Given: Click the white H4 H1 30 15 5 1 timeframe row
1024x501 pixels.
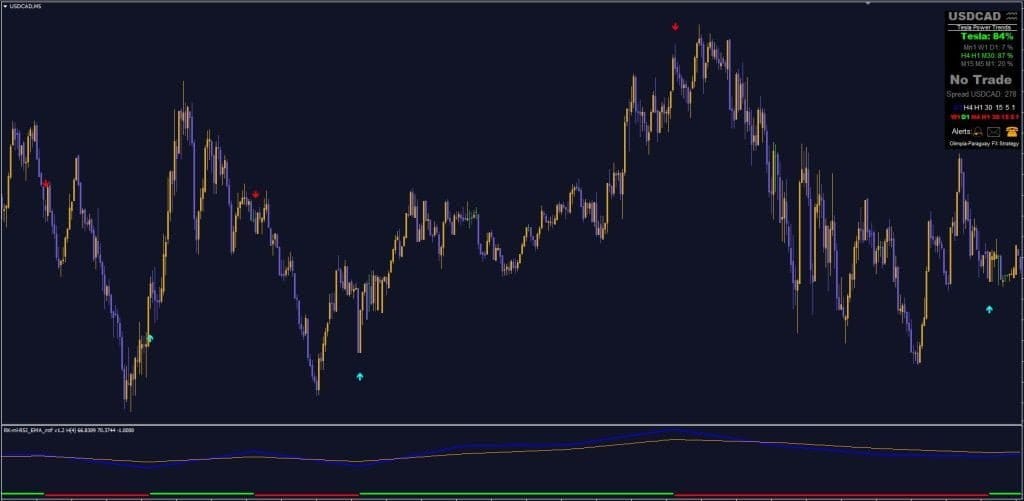Looking at the screenshot, I should tap(987, 106).
